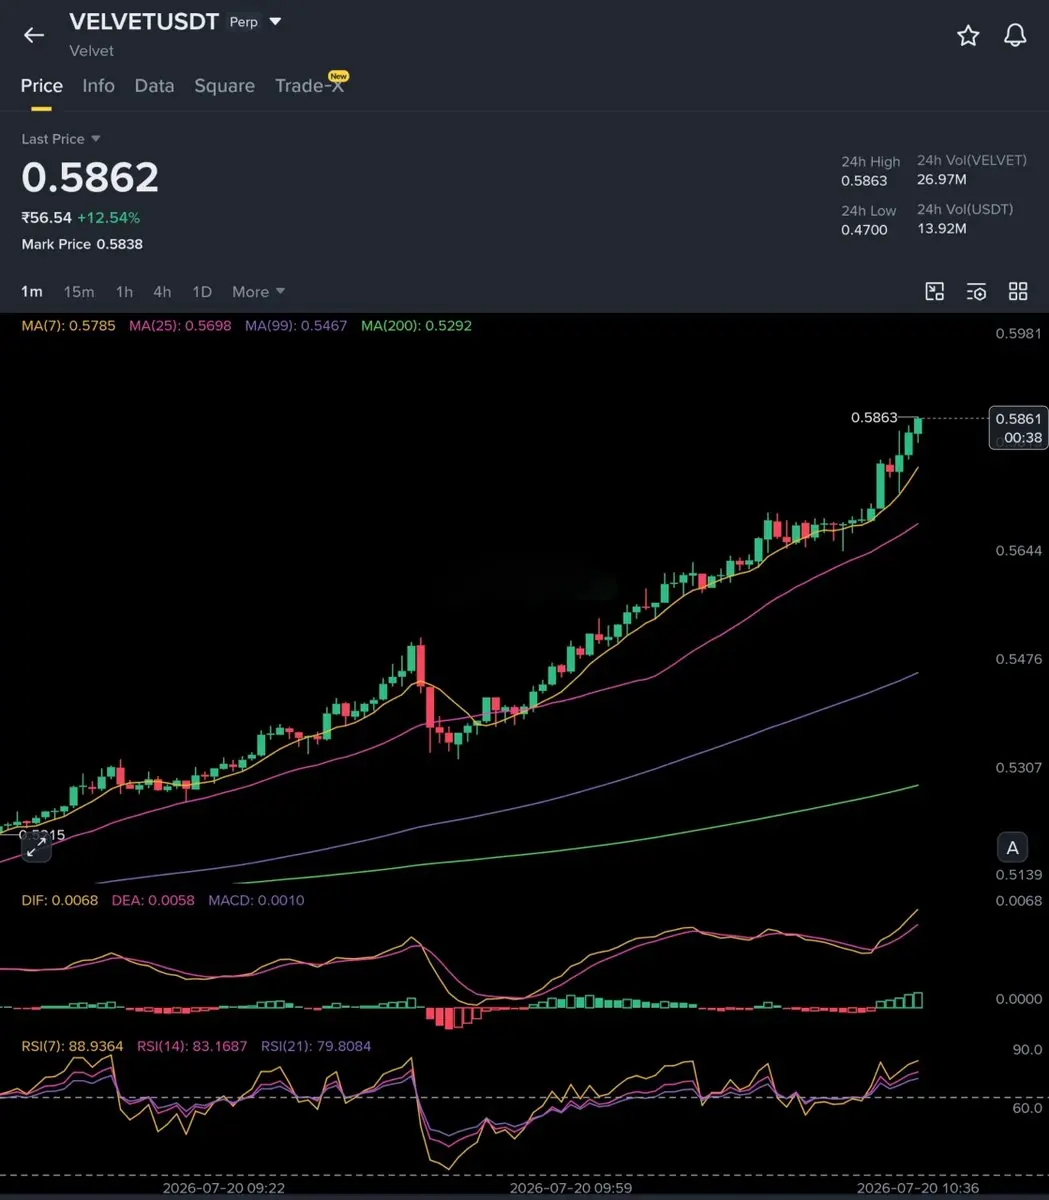Switch to the Square tab

point(224,86)
